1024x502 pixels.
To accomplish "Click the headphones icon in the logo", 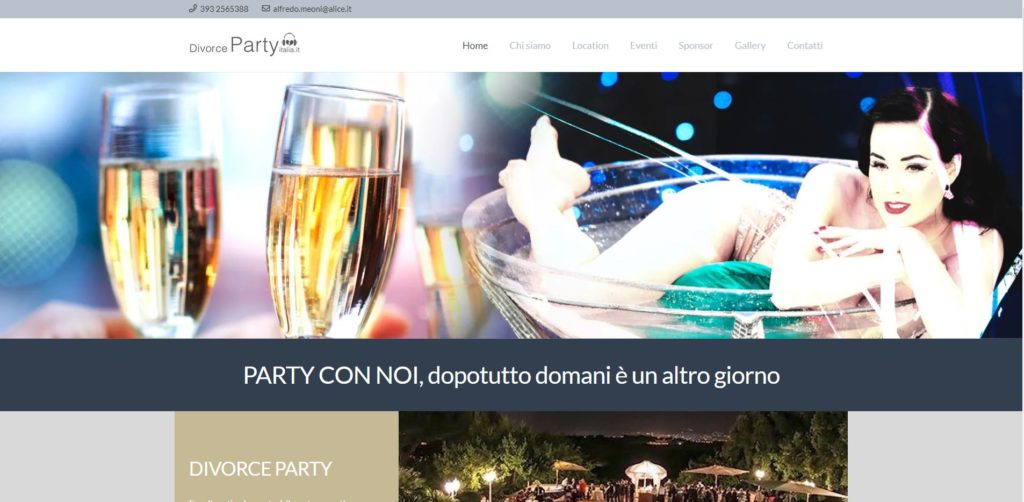I will (x=289, y=40).
